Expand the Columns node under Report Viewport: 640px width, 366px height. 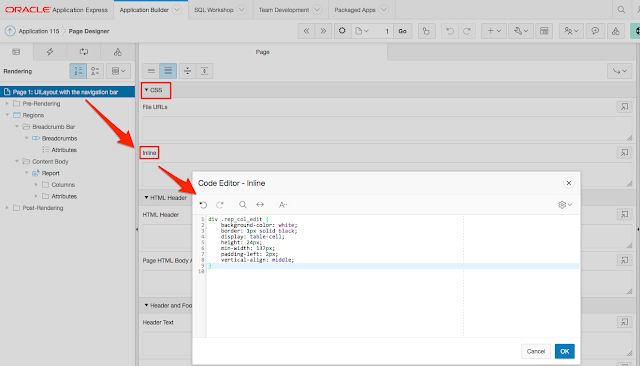[x=36, y=184]
